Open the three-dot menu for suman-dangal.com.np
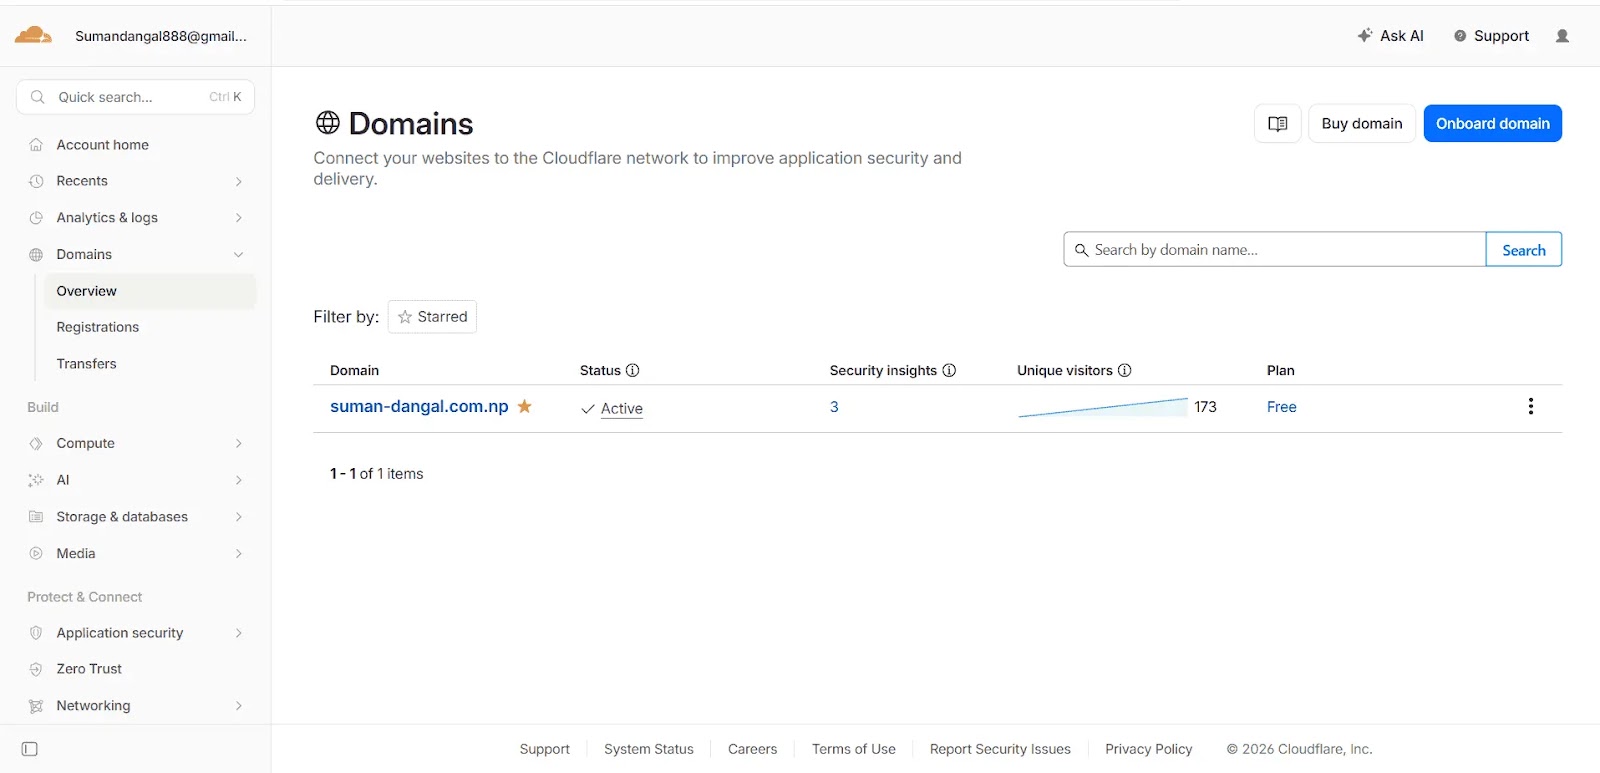 [x=1531, y=406]
